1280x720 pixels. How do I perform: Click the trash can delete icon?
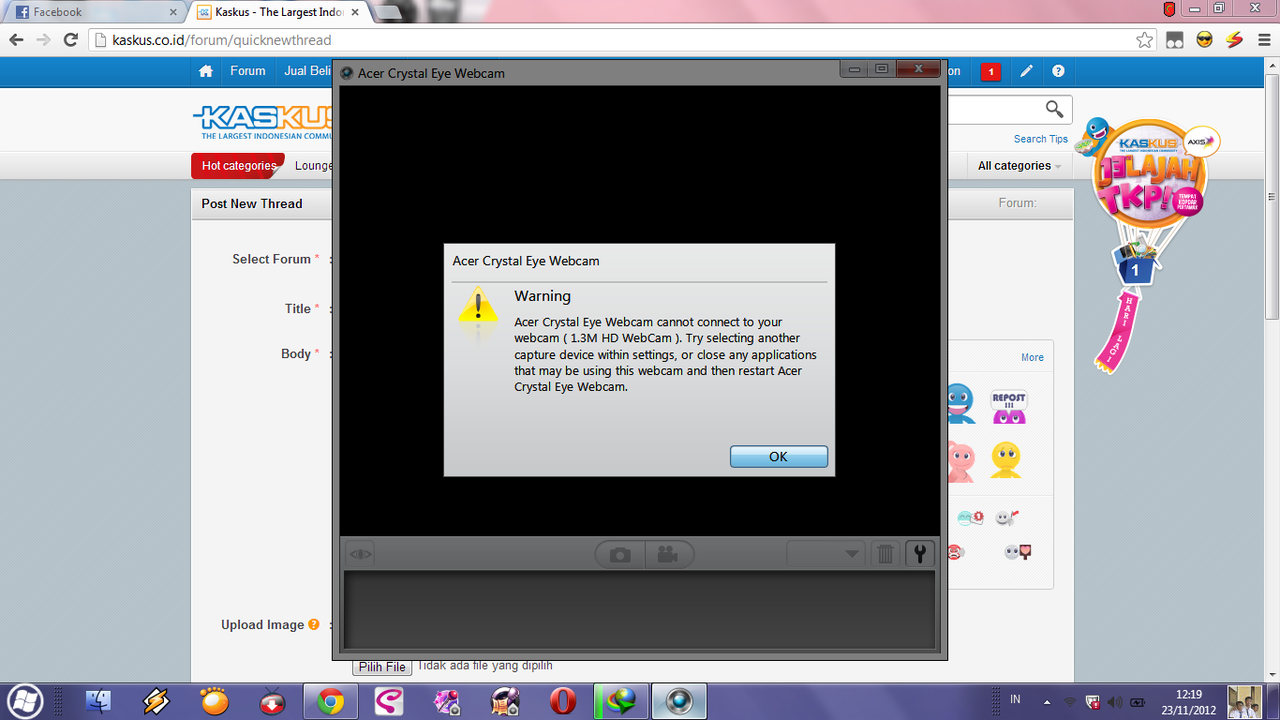pyautogui.click(x=885, y=553)
